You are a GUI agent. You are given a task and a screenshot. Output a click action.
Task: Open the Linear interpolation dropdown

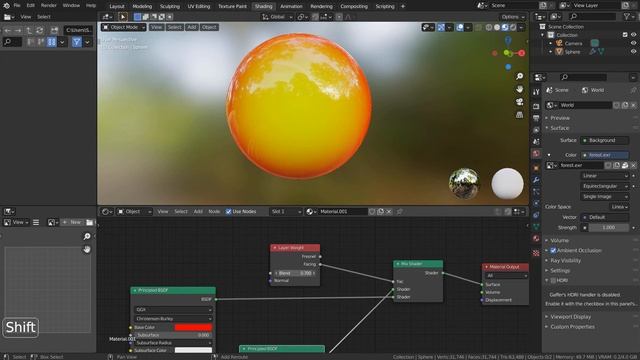(x=604, y=176)
